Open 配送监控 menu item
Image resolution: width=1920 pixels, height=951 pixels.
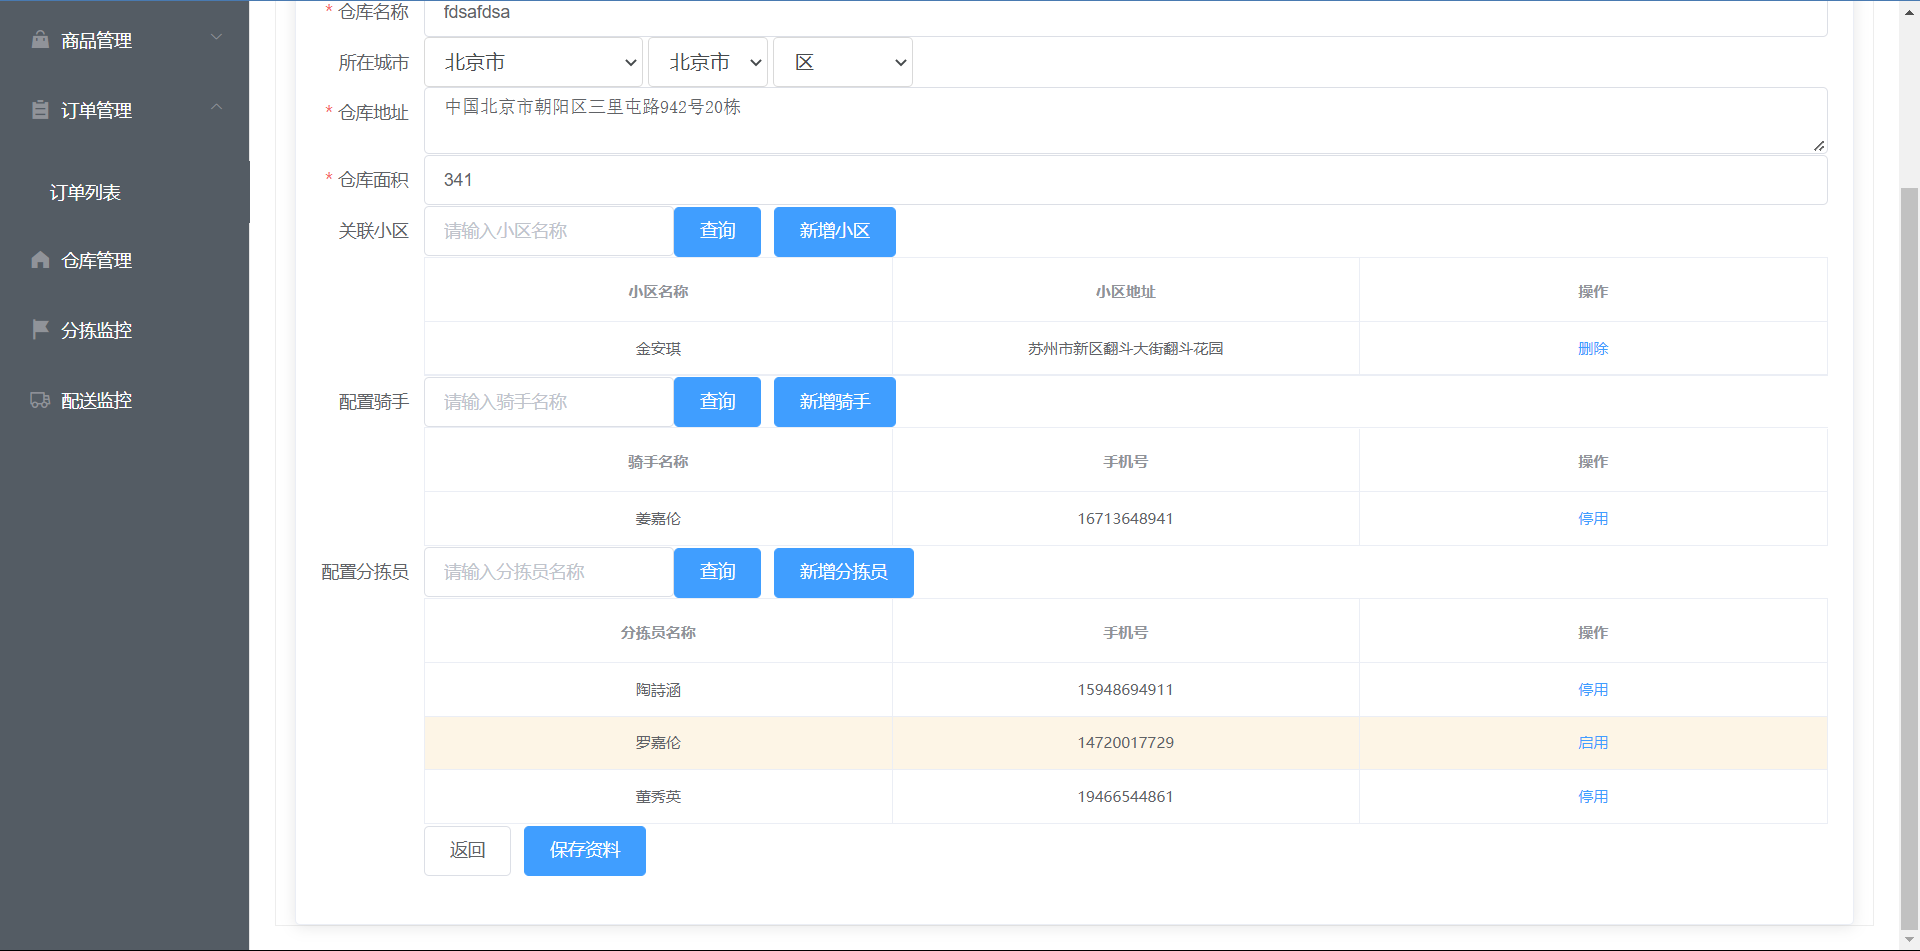click(x=124, y=400)
